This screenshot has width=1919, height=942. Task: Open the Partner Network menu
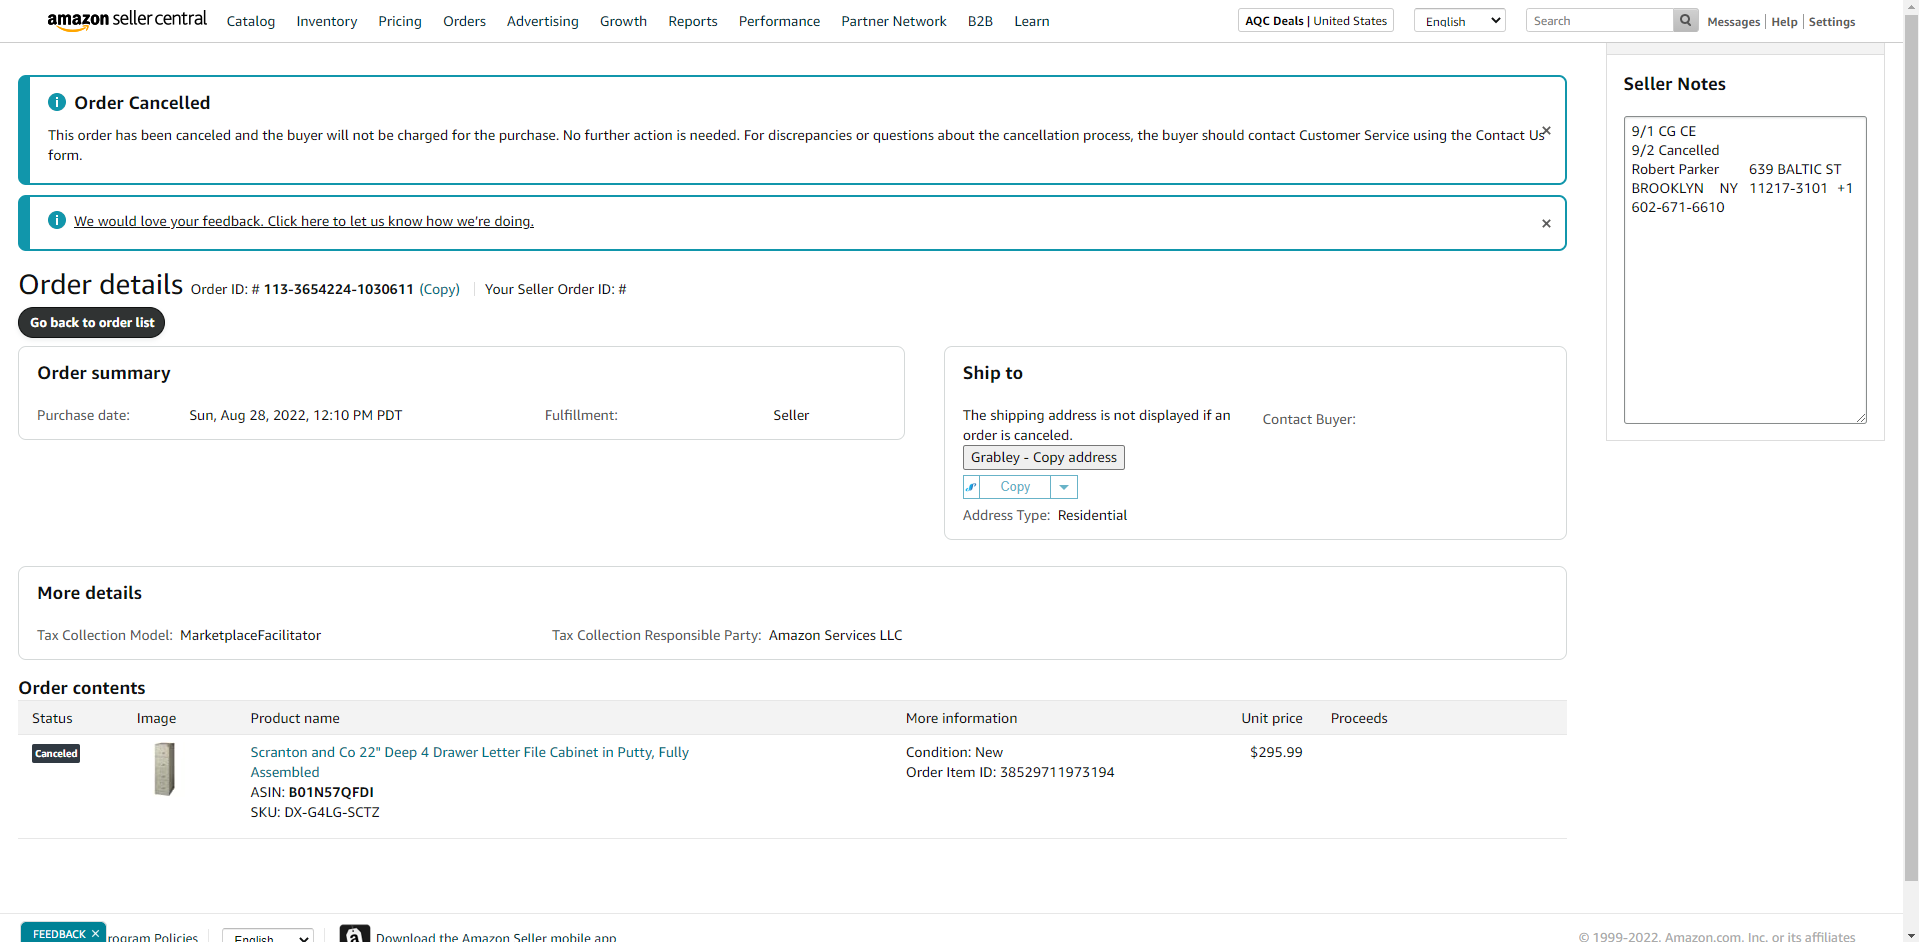click(x=894, y=21)
